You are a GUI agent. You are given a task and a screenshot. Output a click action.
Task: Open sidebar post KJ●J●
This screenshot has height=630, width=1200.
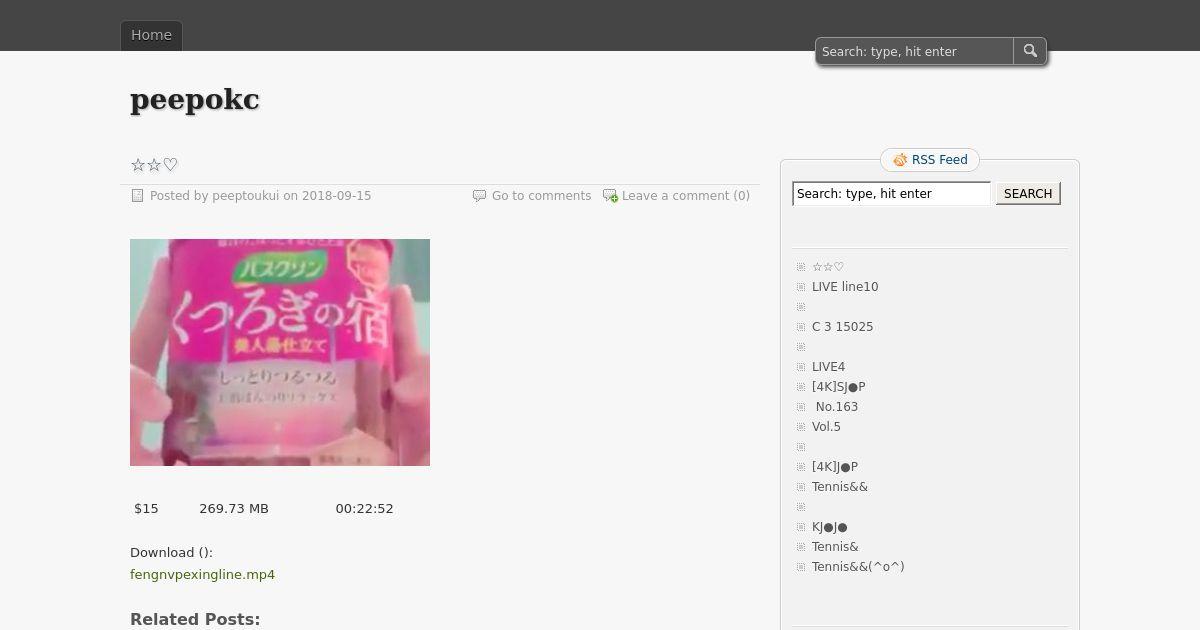[830, 527]
